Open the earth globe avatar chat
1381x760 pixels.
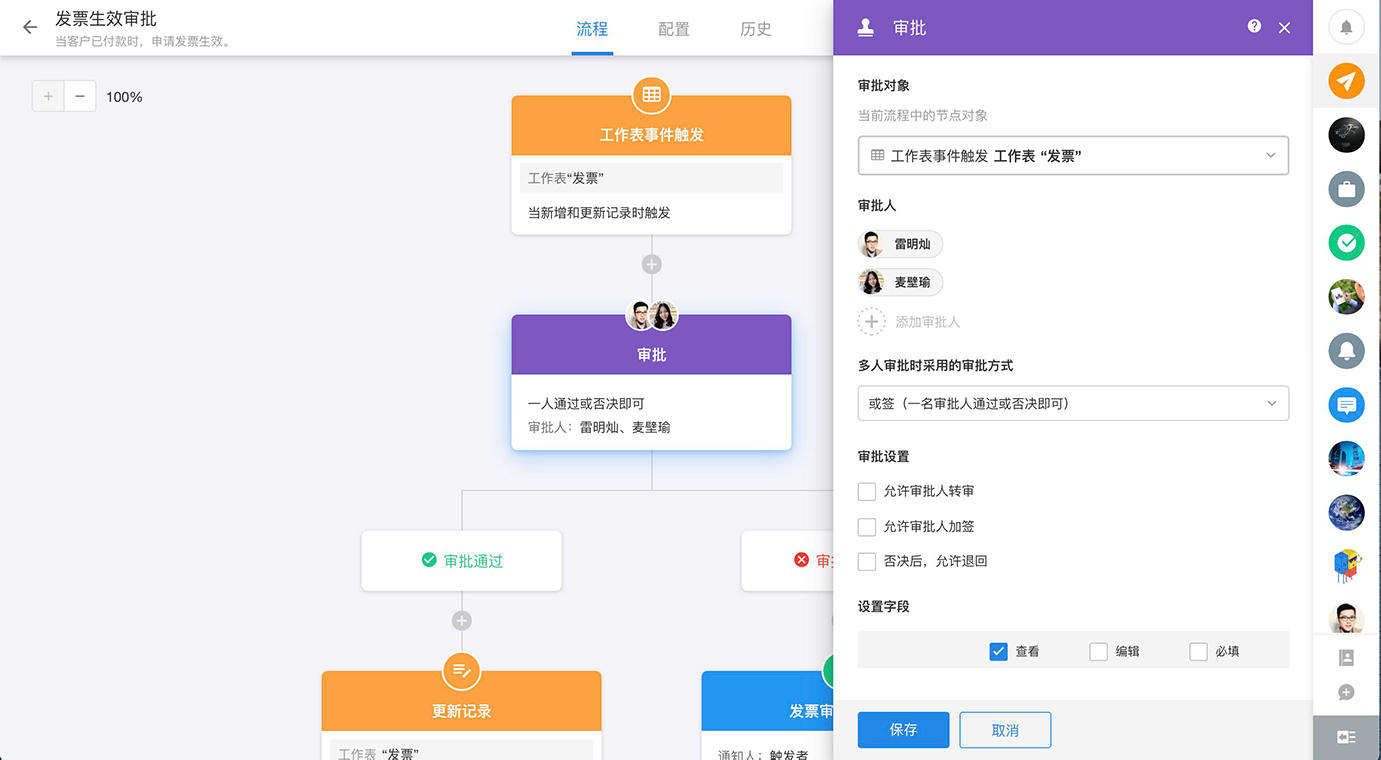1346,512
